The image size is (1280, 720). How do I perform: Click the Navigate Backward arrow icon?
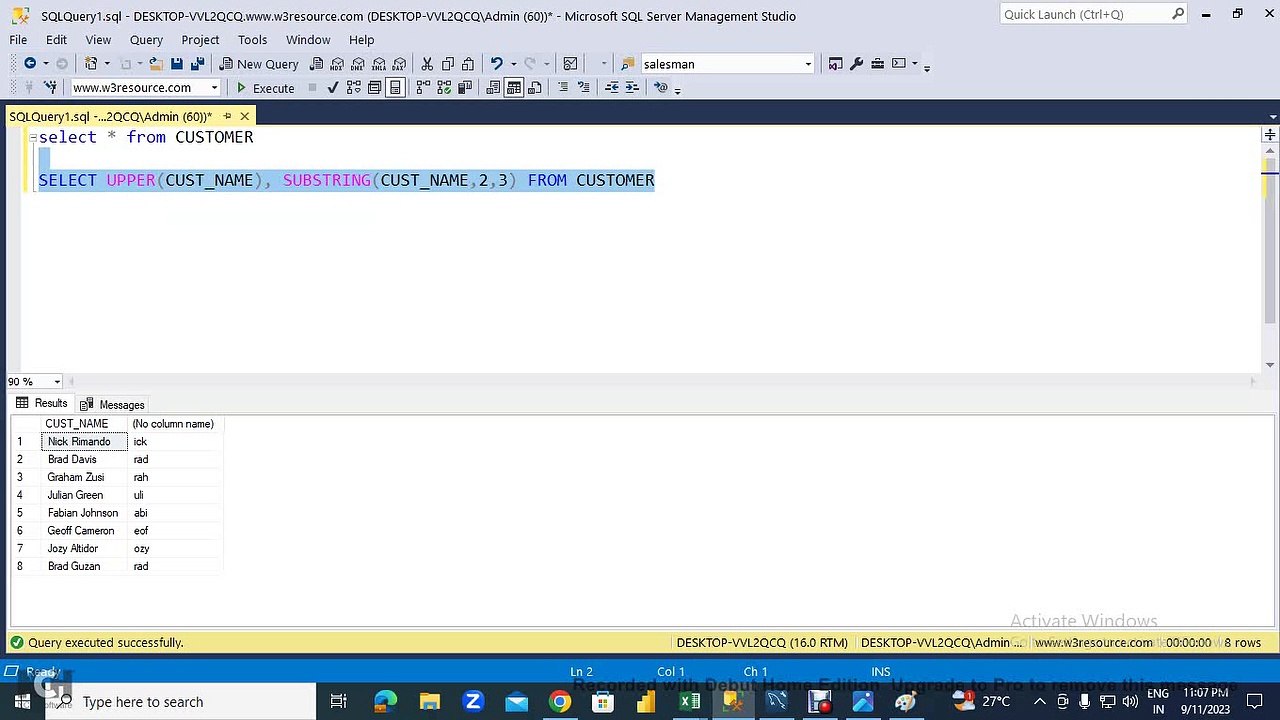pos(30,64)
